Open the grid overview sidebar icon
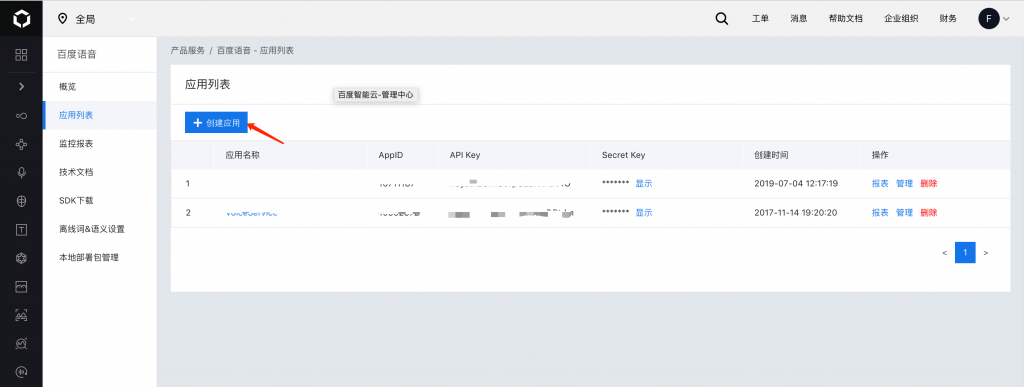 point(22,55)
